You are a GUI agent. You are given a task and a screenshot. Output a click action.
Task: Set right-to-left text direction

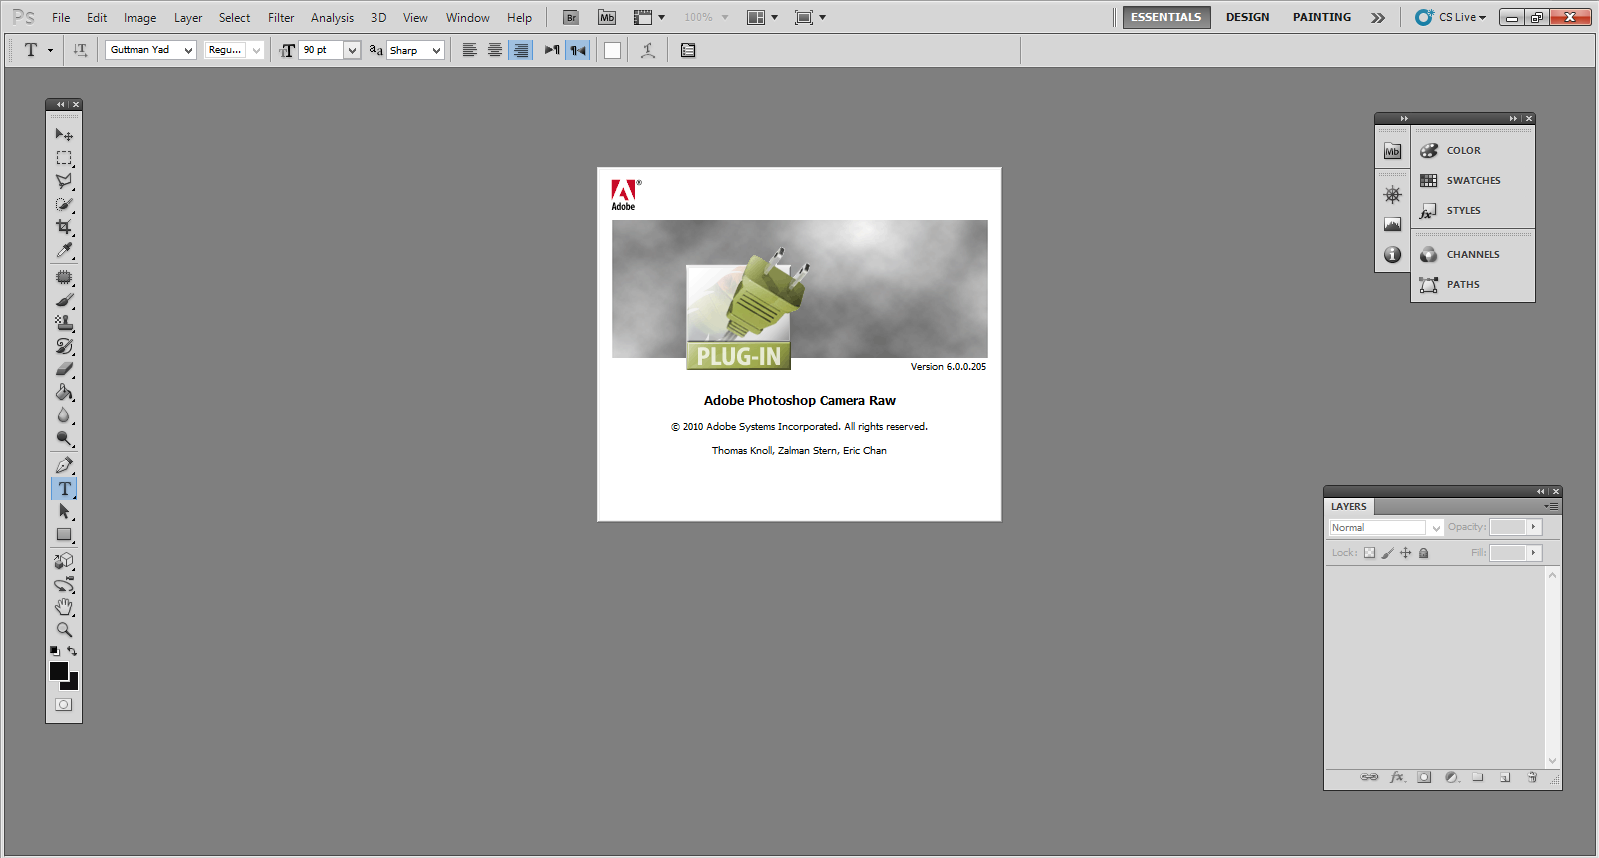click(577, 50)
